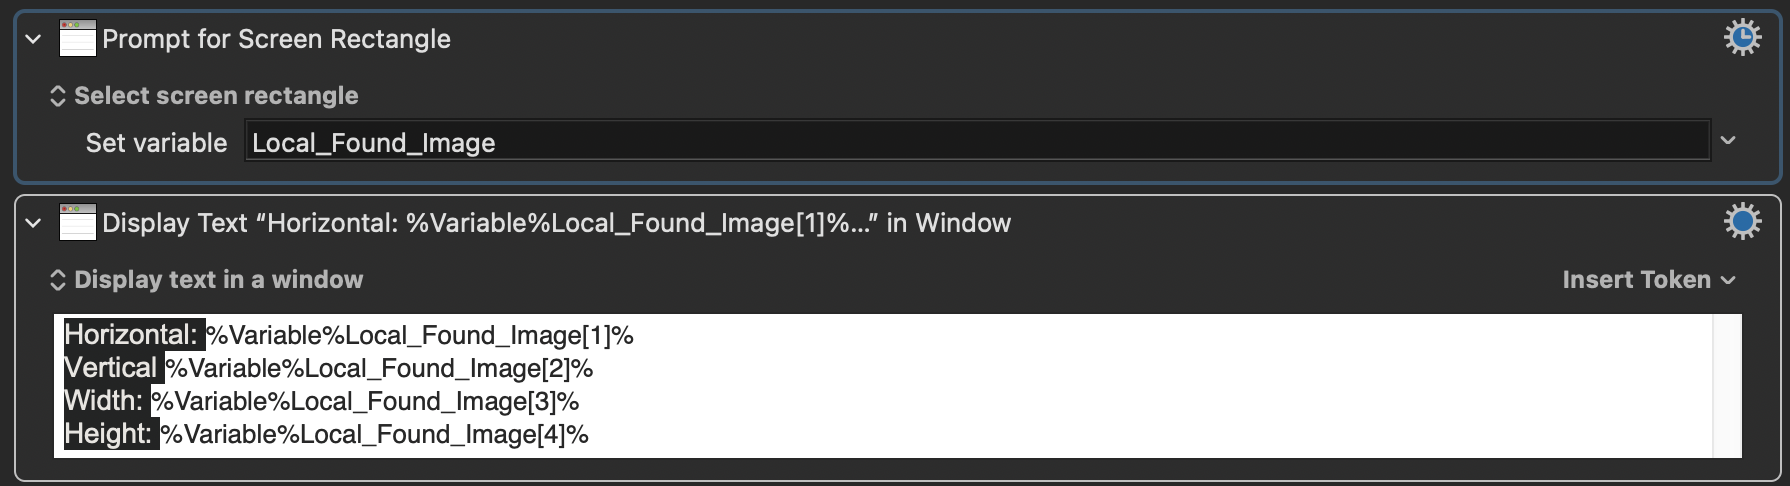This screenshot has width=1790, height=486.
Task: Open the "Display text in a window" selector
Action: click(x=206, y=280)
